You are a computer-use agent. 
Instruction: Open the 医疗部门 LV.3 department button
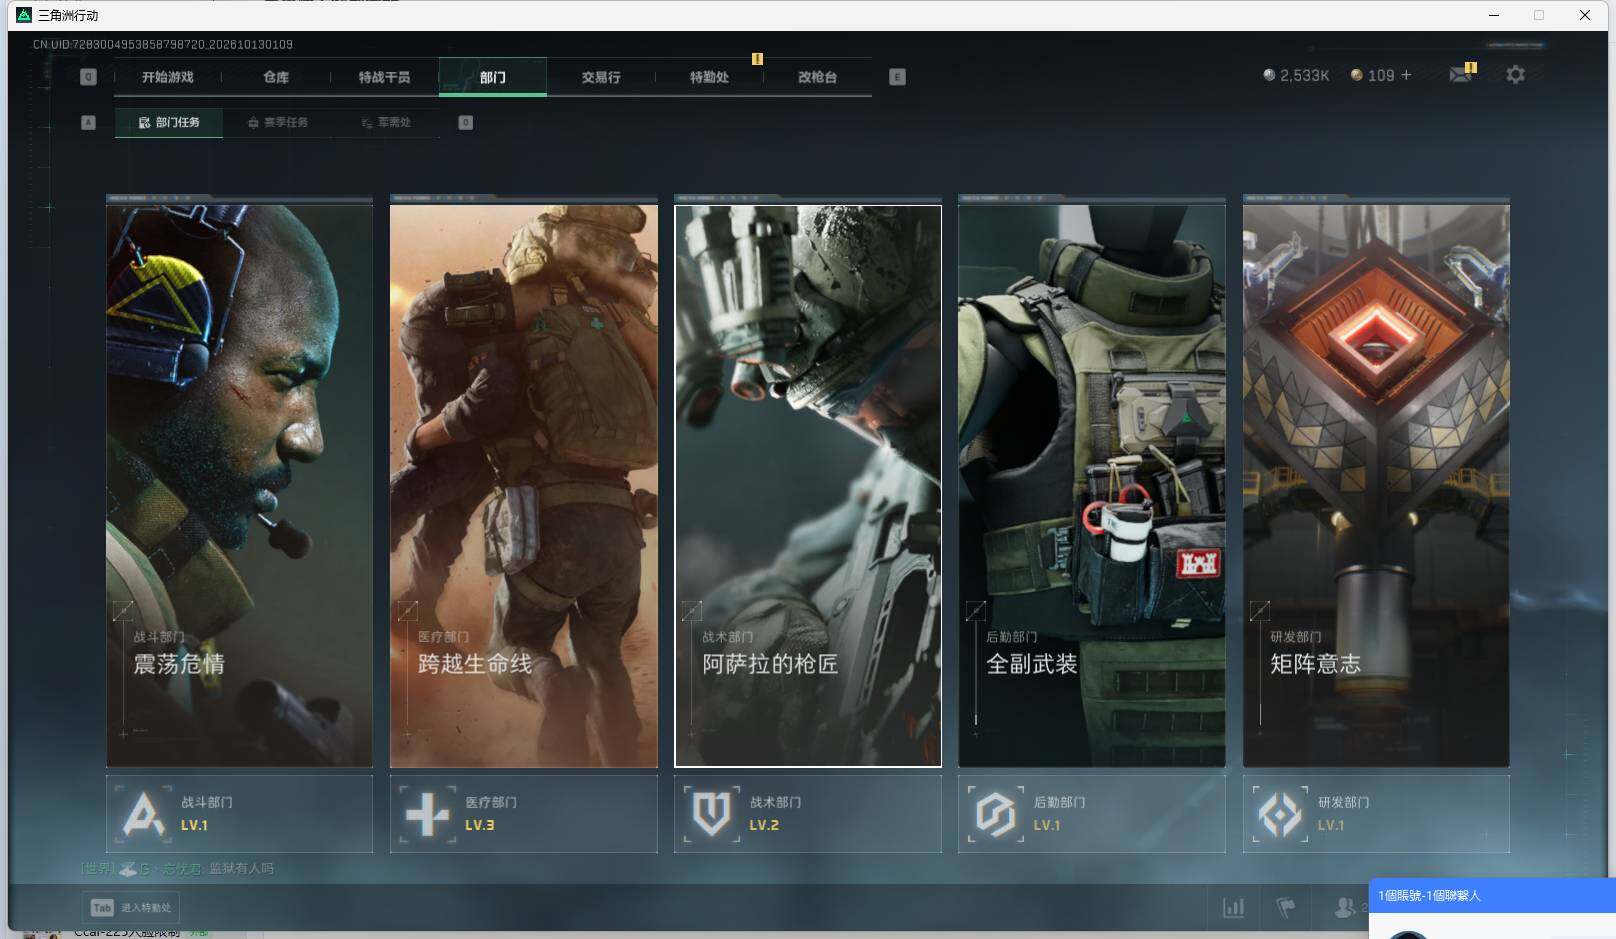523,814
